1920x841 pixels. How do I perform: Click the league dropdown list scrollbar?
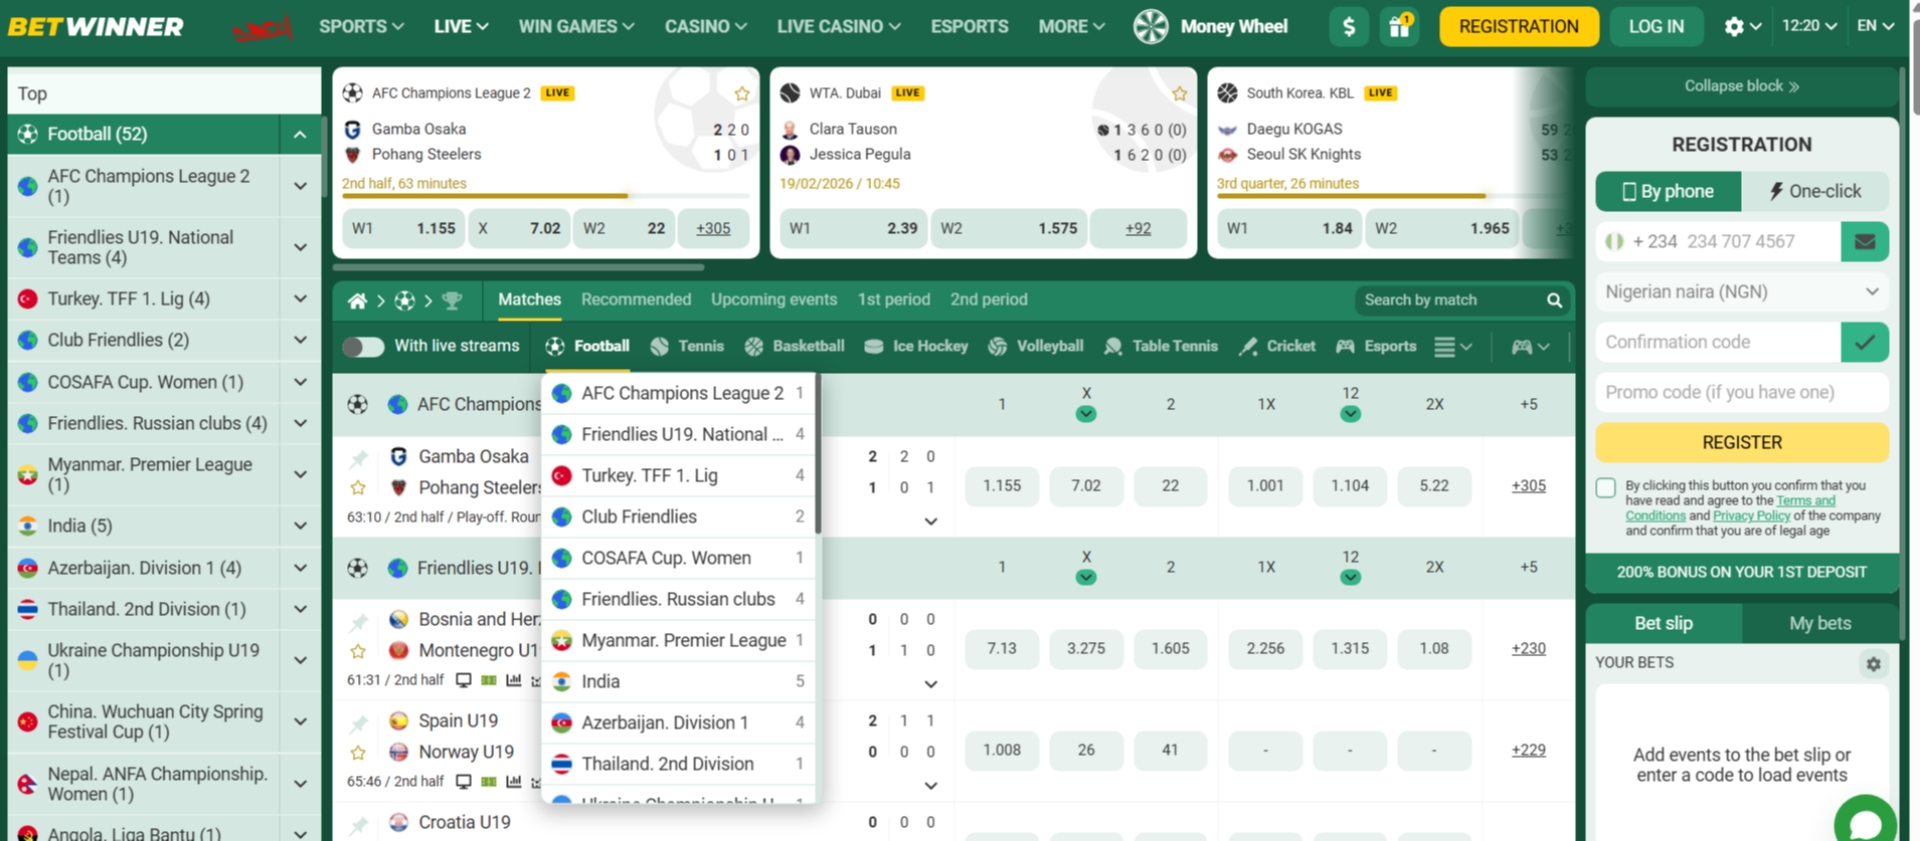[818, 454]
